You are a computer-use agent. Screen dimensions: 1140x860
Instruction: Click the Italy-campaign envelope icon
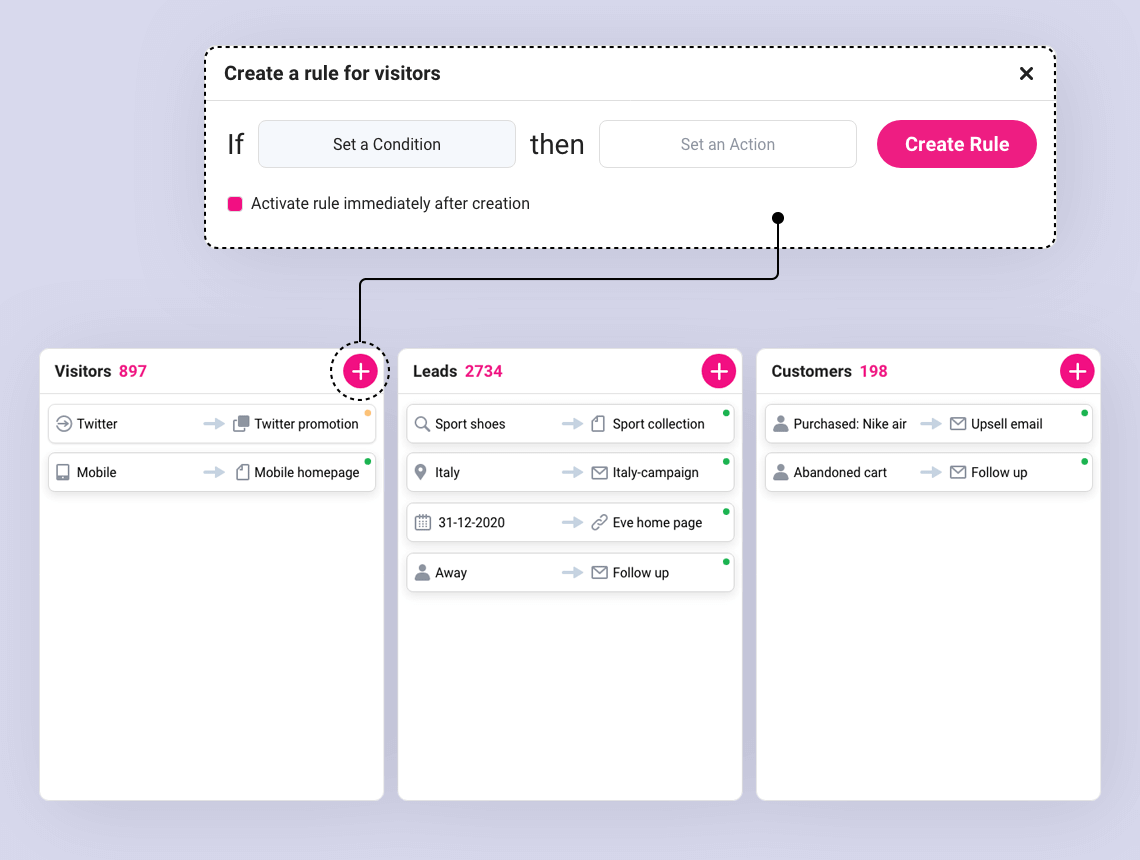[599, 473]
